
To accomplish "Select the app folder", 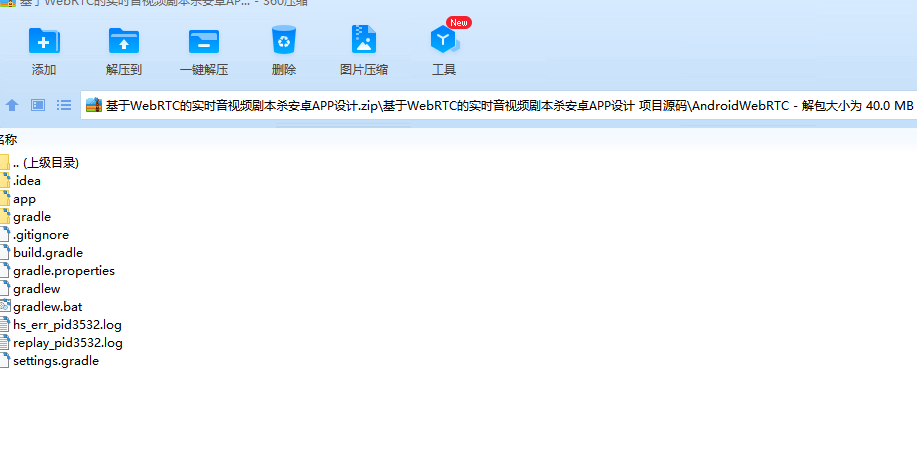I will (x=18, y=199).
